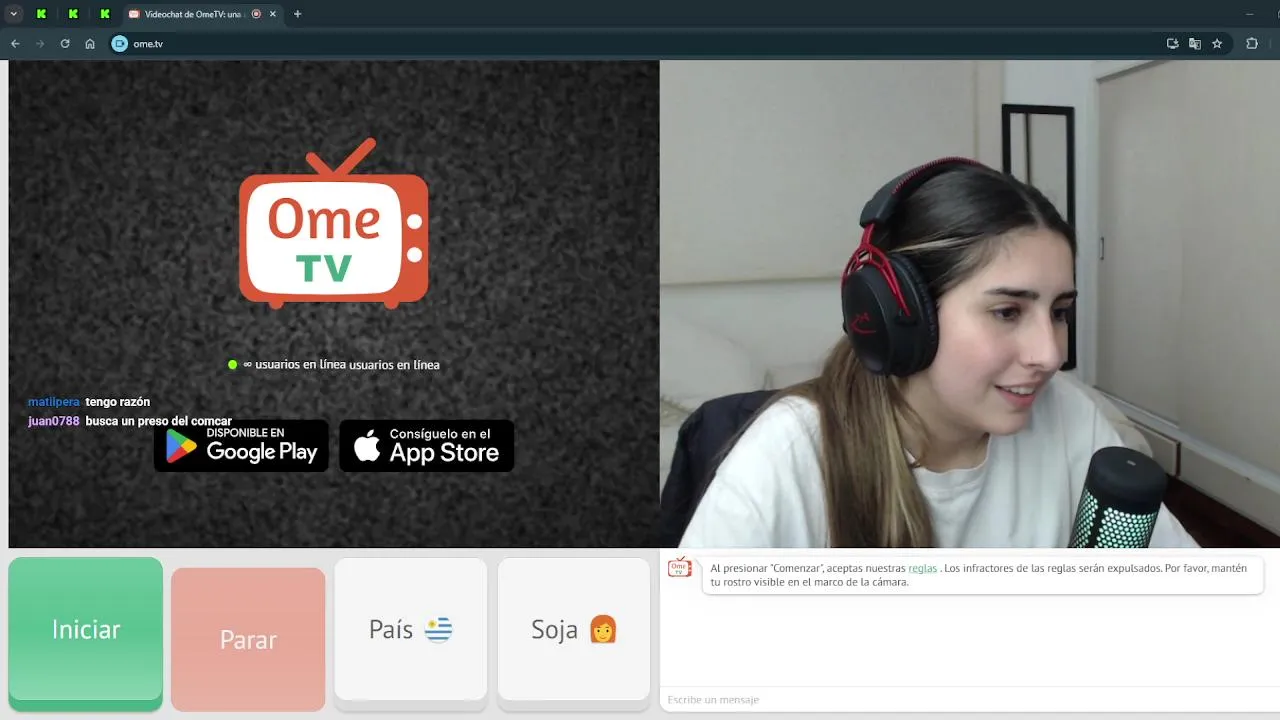Open browser extensions puzzle icon
Screen dimensions: 1280x720
click(1252, 44)
